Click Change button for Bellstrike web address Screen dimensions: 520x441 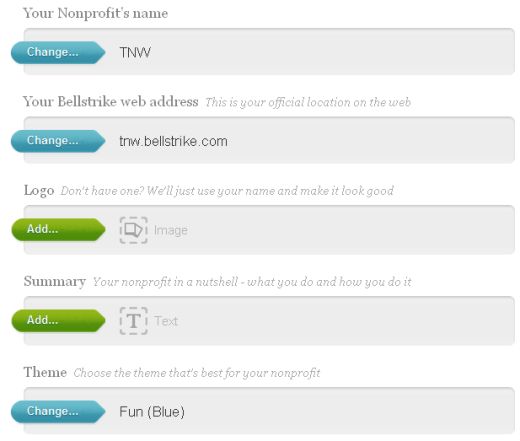pyautogui.click(x=58, y=141)
